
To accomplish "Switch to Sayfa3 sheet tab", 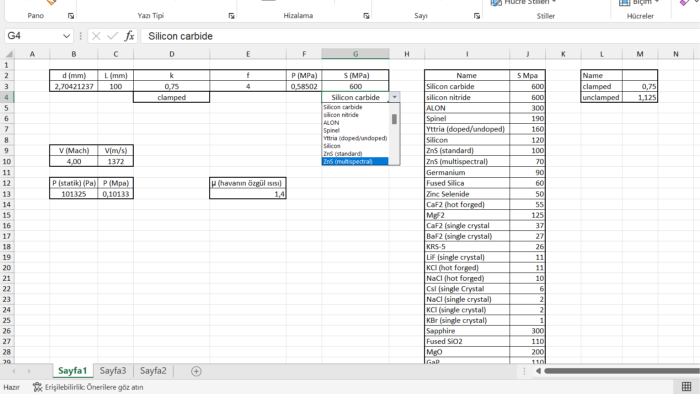I will click(113, 371).
